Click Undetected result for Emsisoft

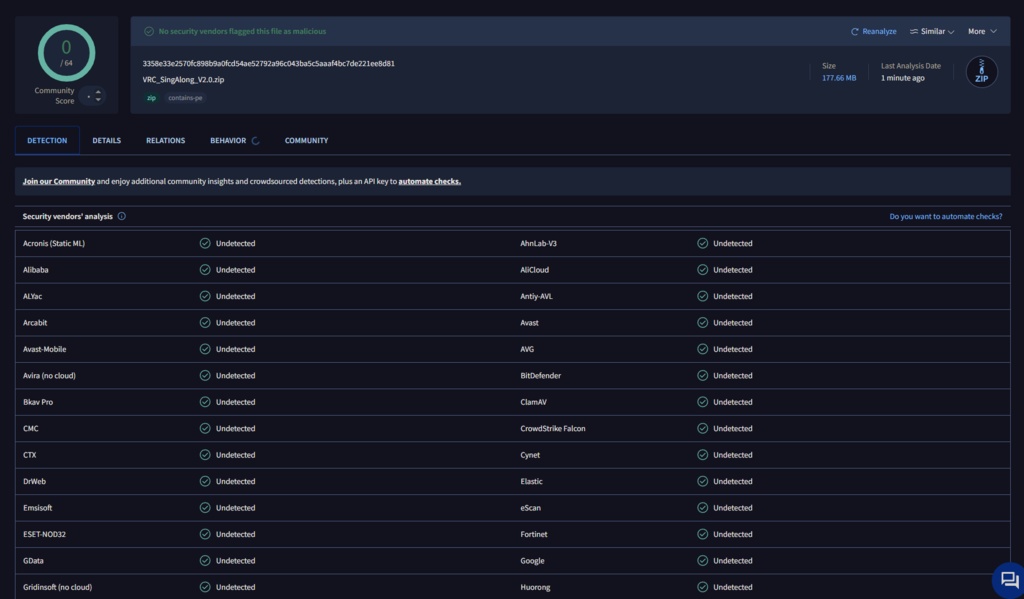(235, 508)
